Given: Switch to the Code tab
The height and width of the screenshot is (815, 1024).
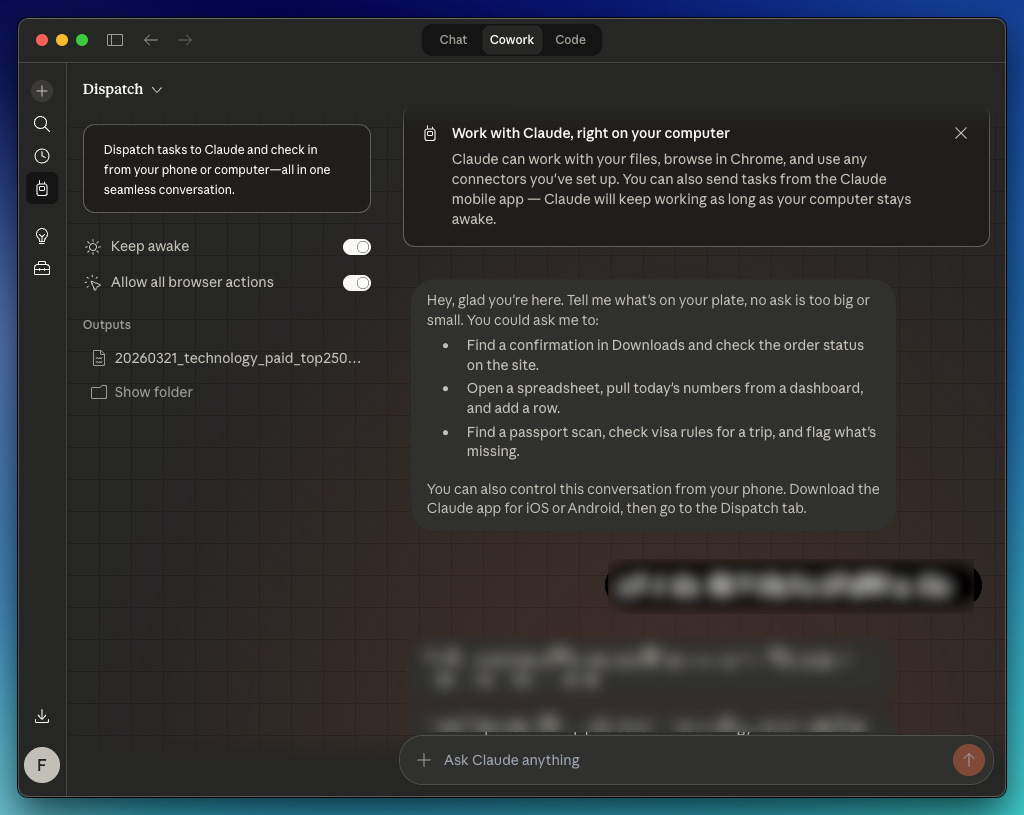Looking at the screenshot, I should (x=570, y=40).
